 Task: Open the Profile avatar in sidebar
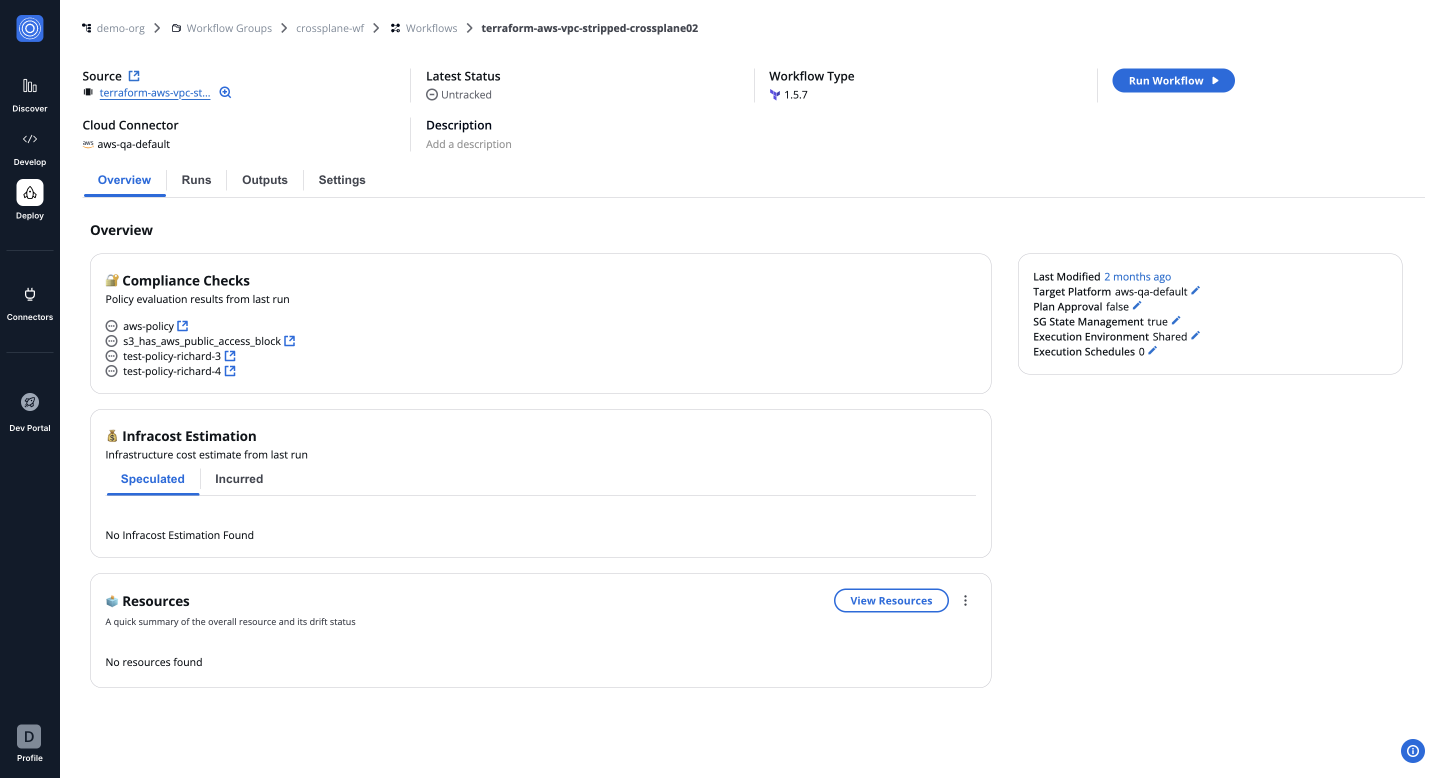(29, 738)
